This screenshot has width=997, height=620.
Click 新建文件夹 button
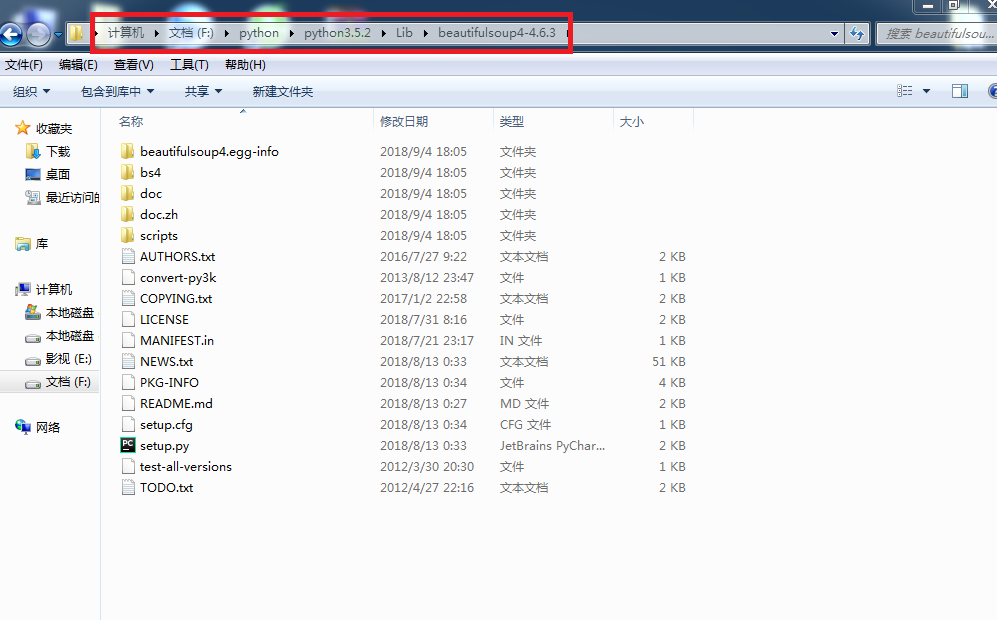282,92
